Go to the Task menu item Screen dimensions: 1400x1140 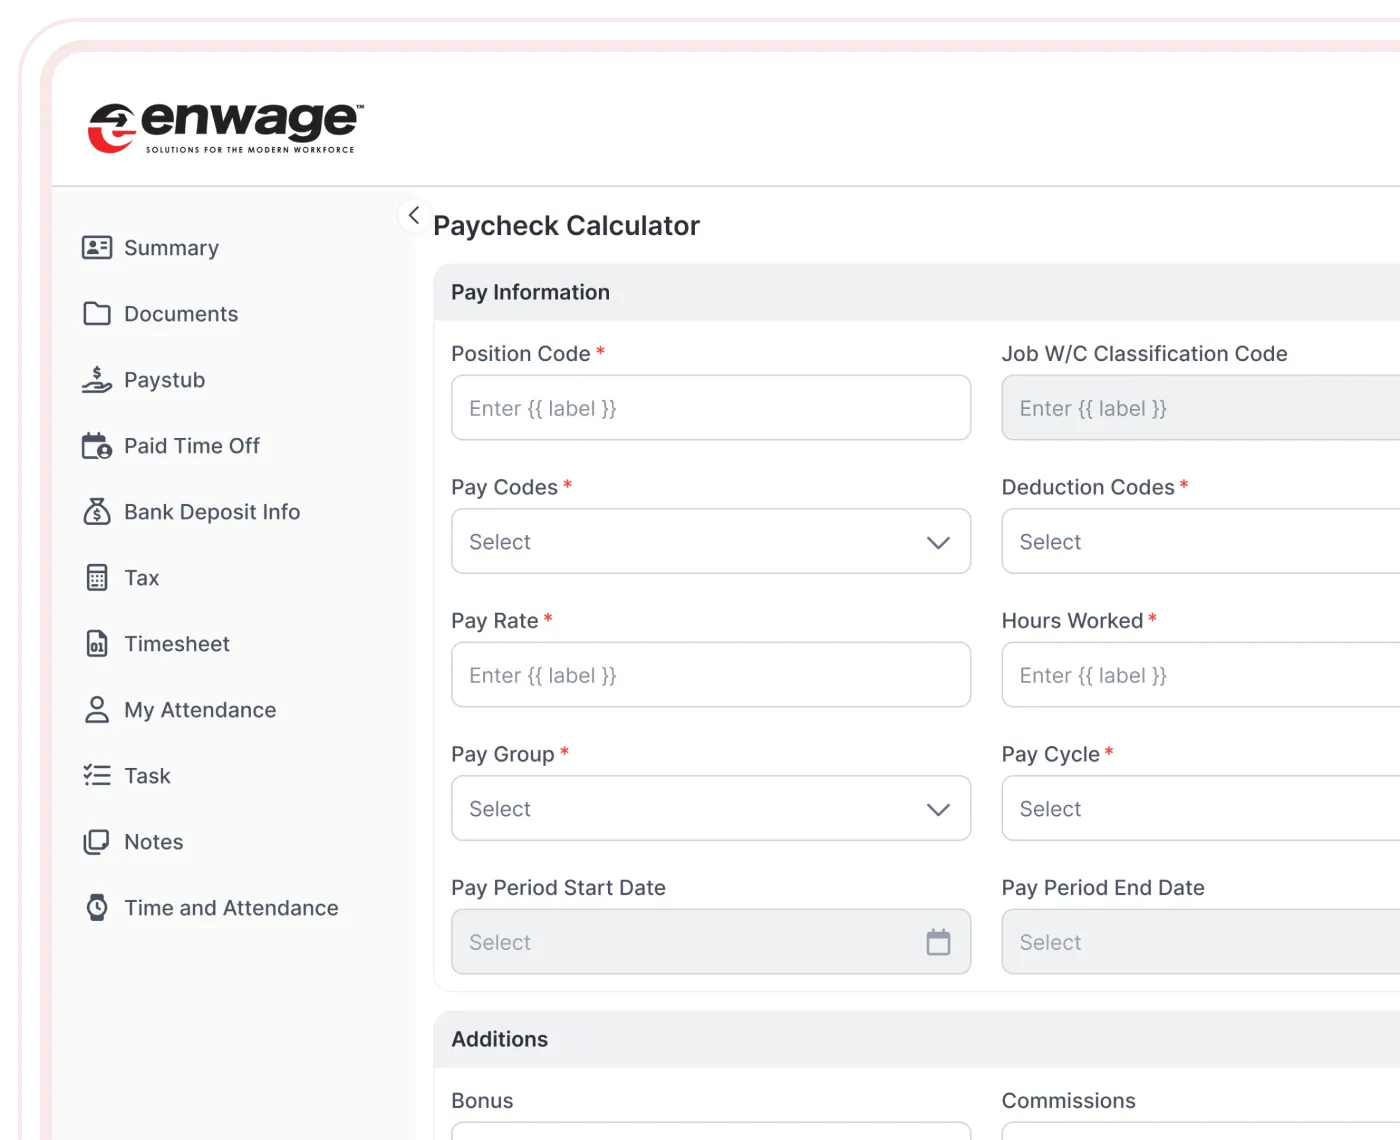tap(147, 776)
